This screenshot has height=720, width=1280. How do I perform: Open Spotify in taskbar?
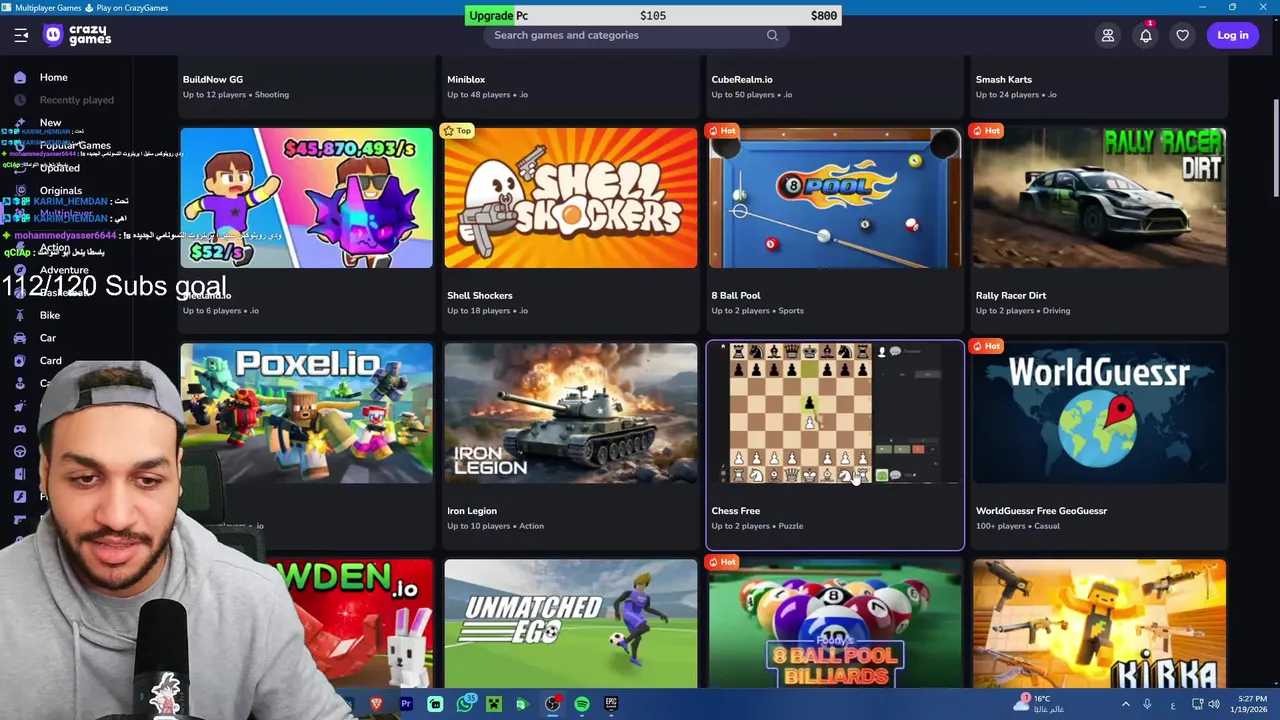coord(582,704)
